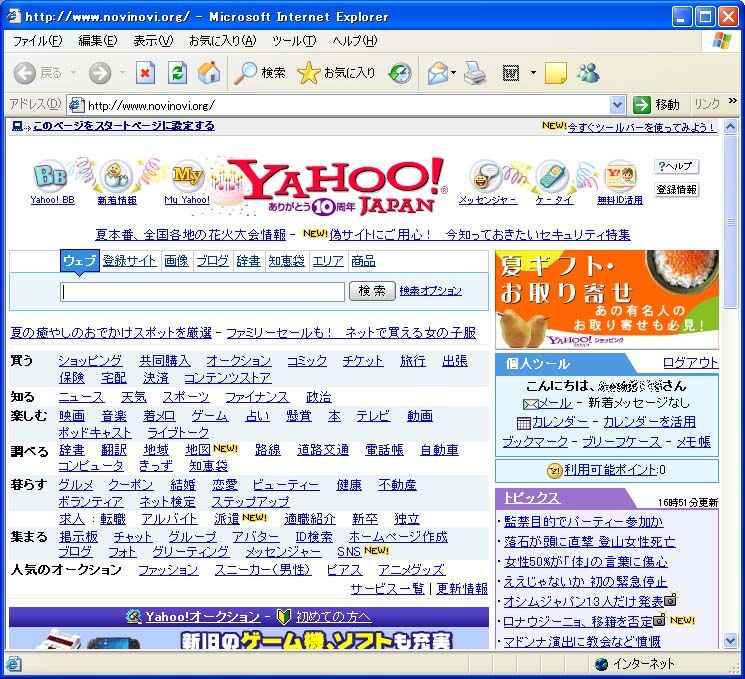Click the camera icon beside オシムジャパン headline

tap(670, 600)
